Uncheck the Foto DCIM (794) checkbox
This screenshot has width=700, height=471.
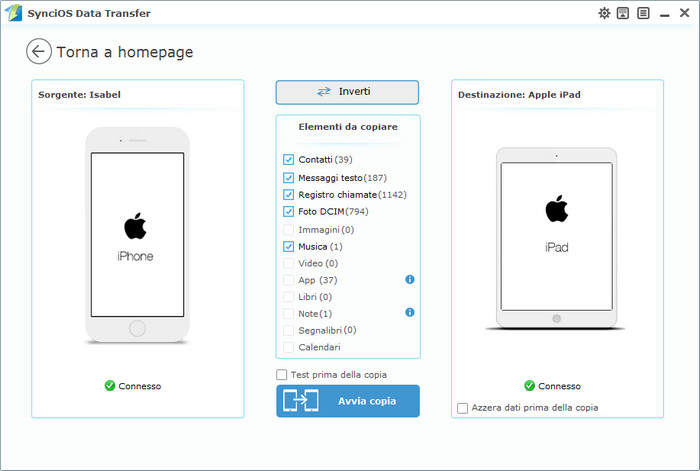[288, 211]
